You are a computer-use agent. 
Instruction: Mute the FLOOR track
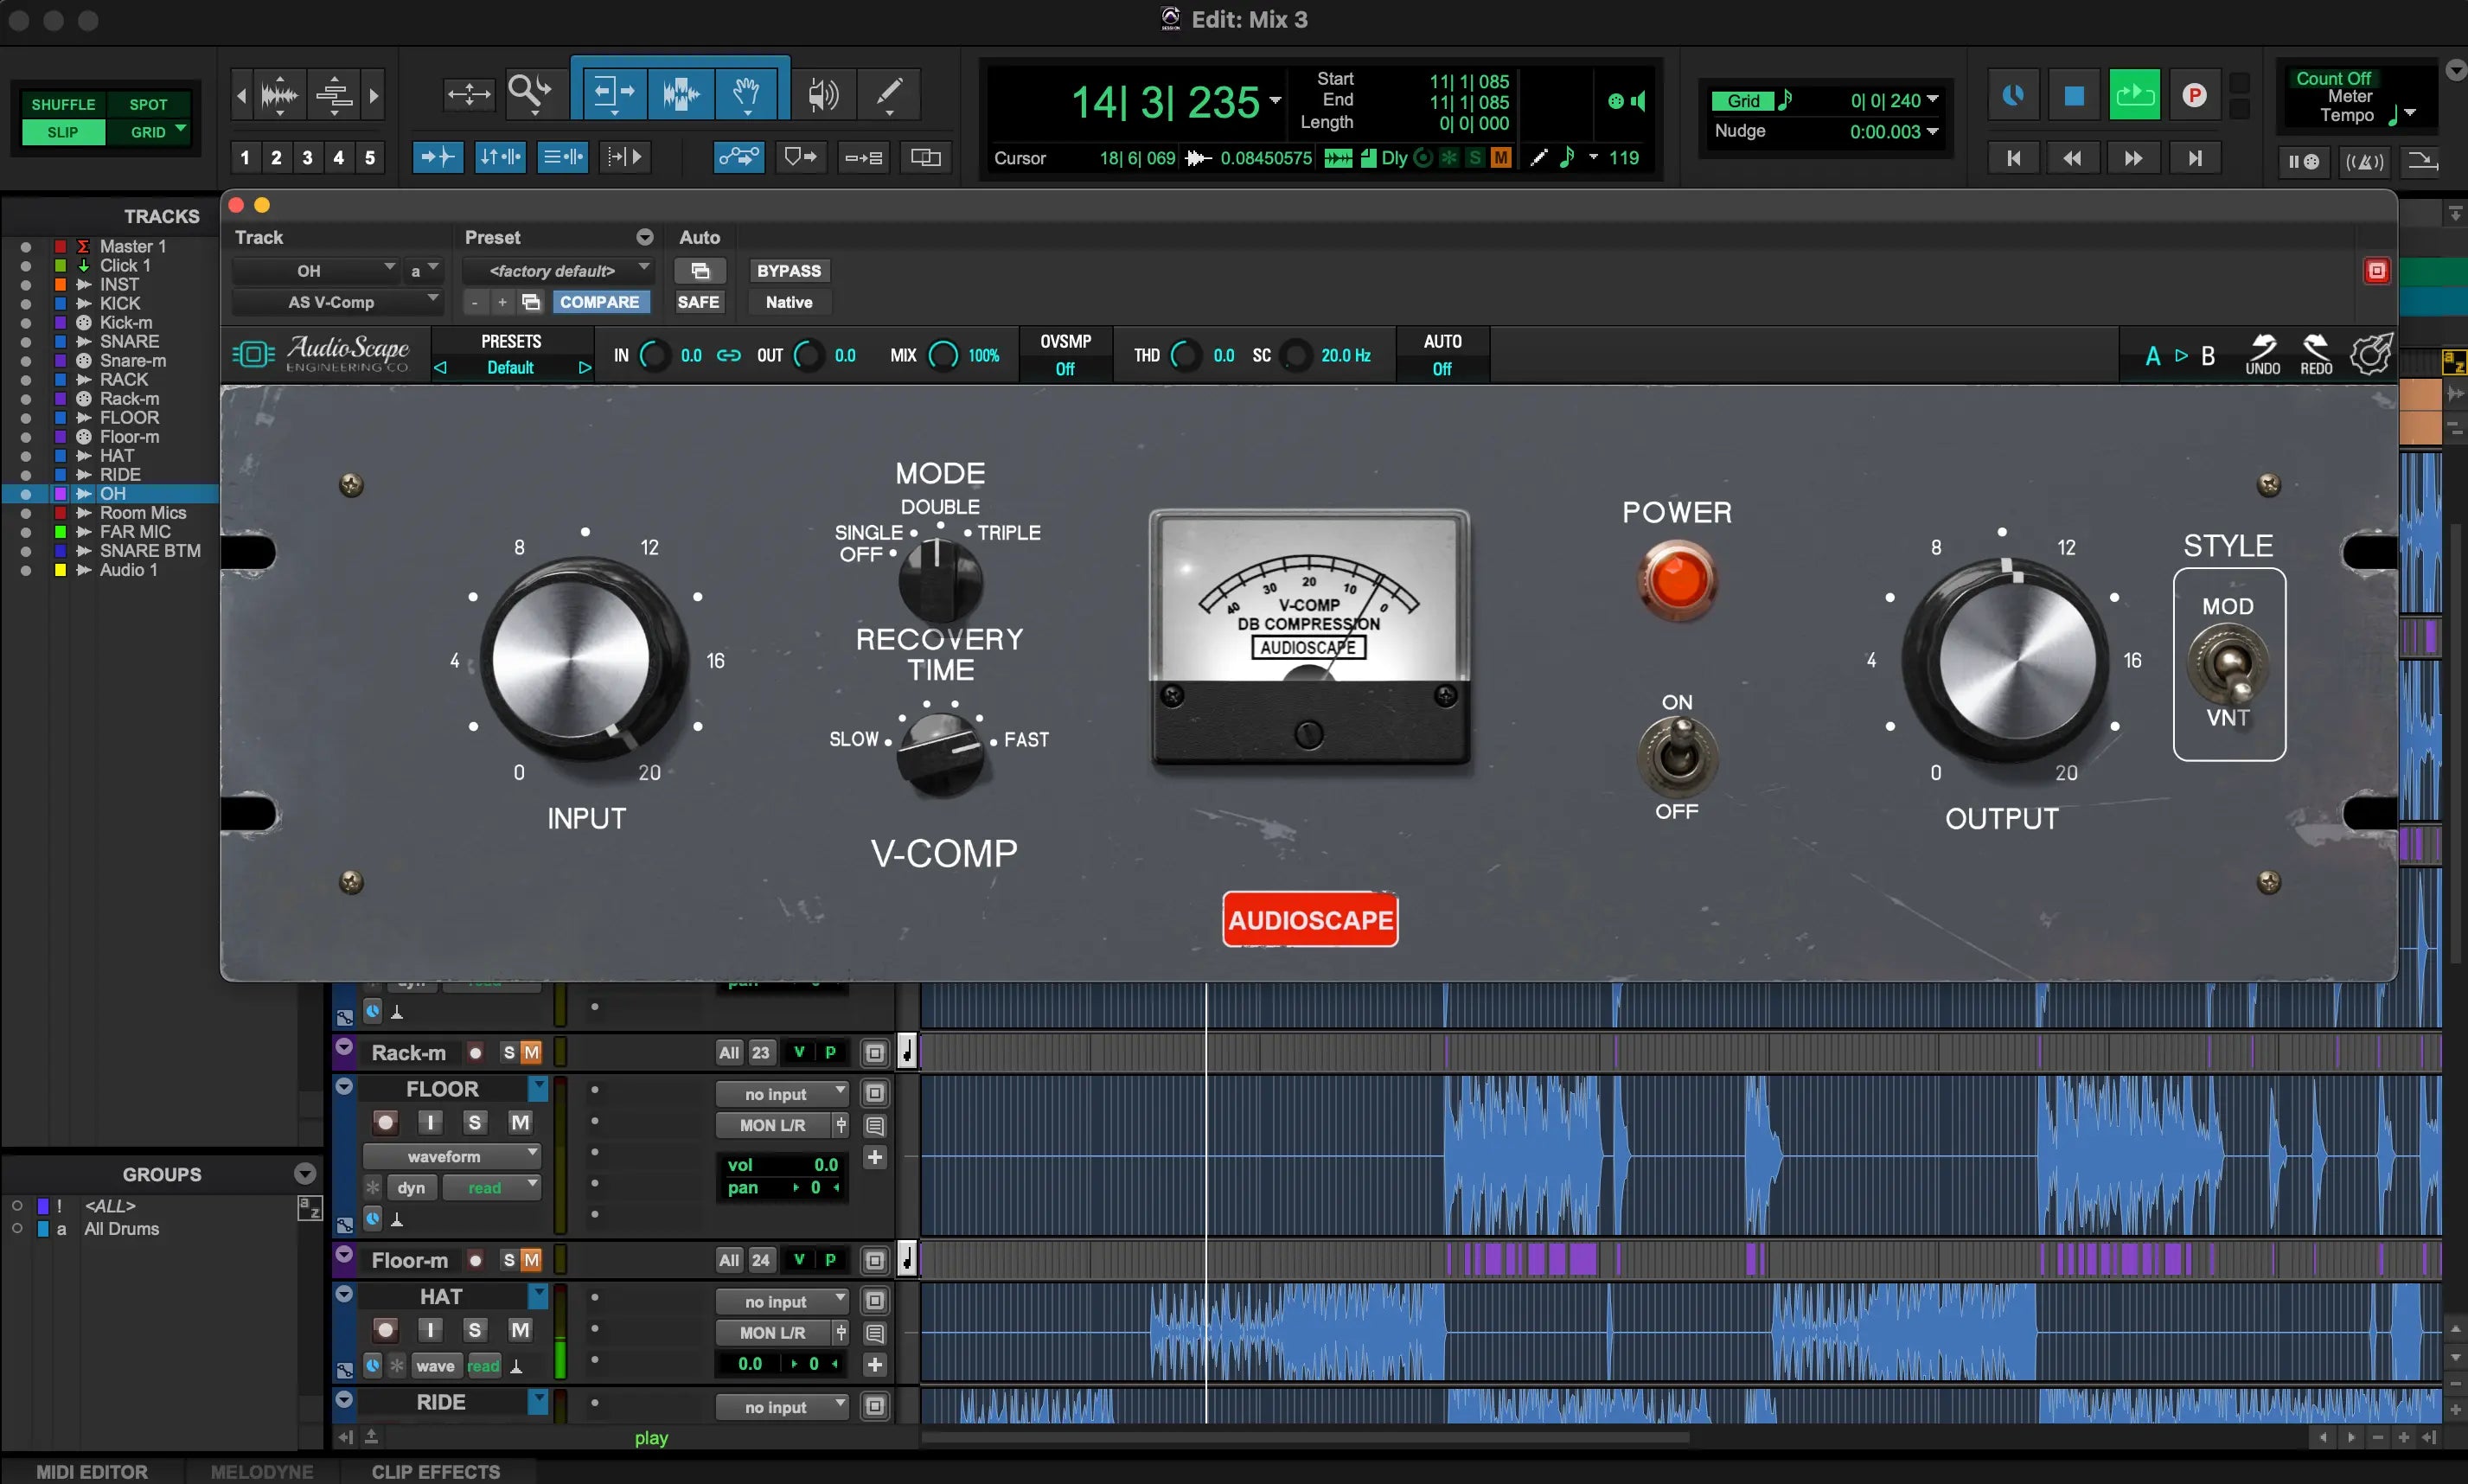pyautogui.click(x=520, y=1122)
